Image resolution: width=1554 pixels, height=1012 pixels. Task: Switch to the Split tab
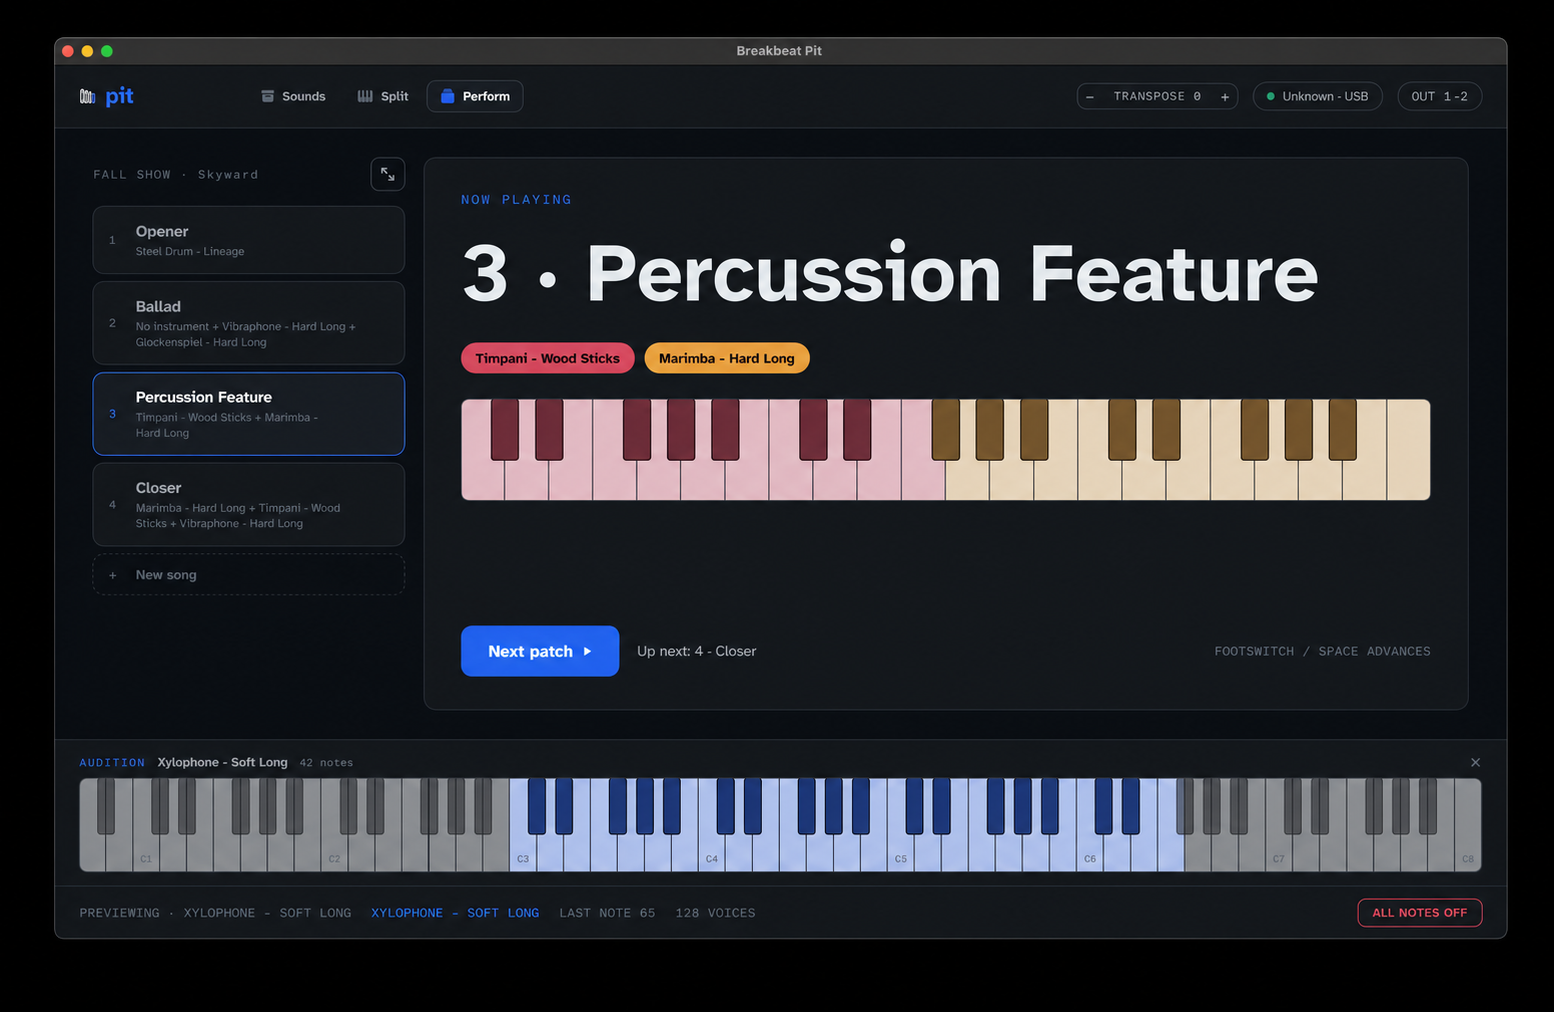(383, 96)
